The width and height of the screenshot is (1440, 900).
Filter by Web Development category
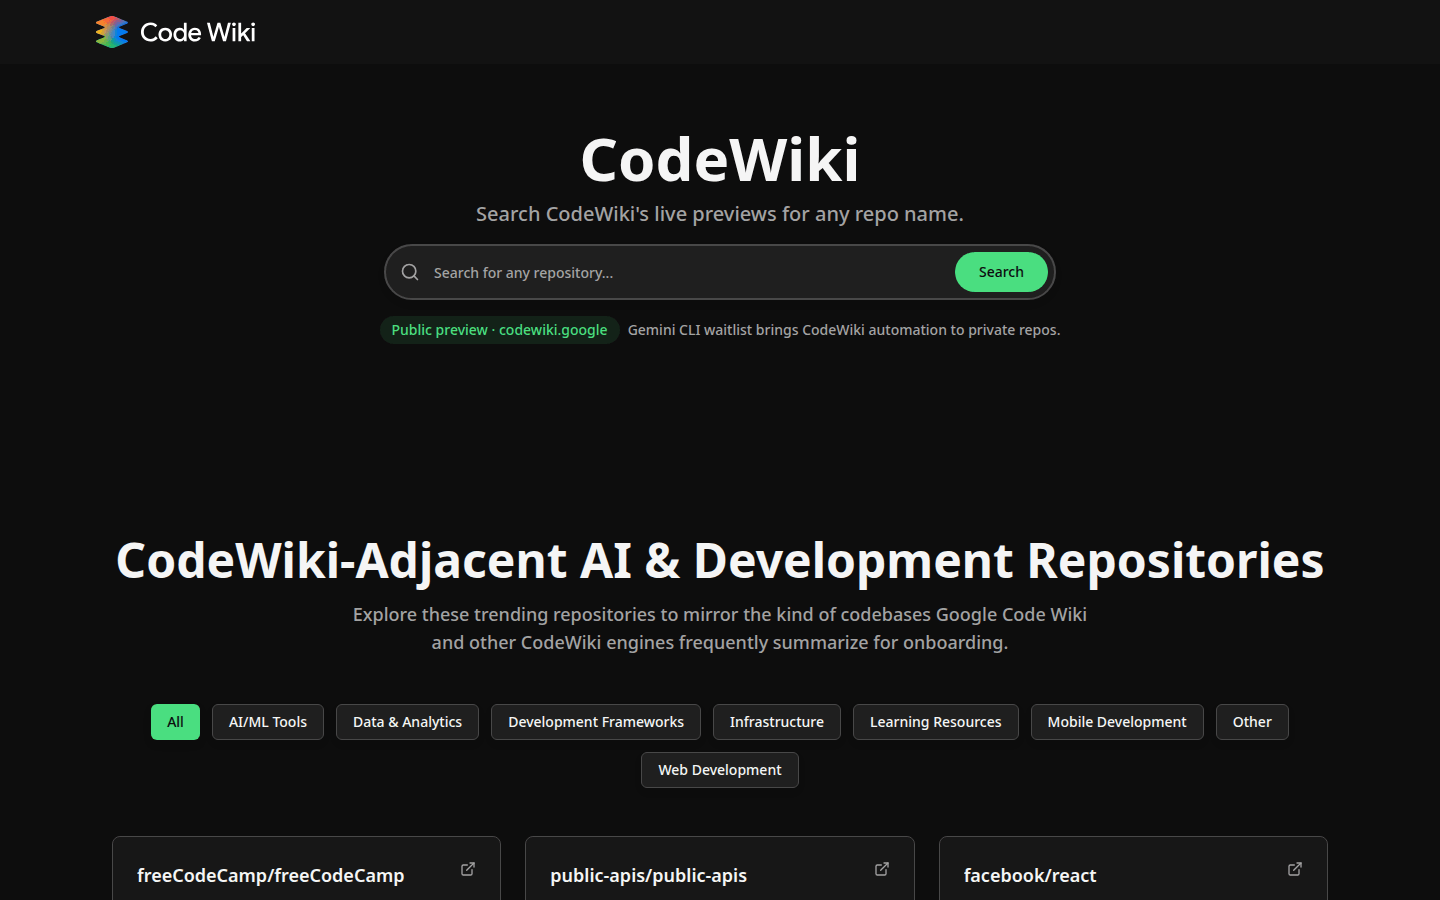(x=720, y=770)
